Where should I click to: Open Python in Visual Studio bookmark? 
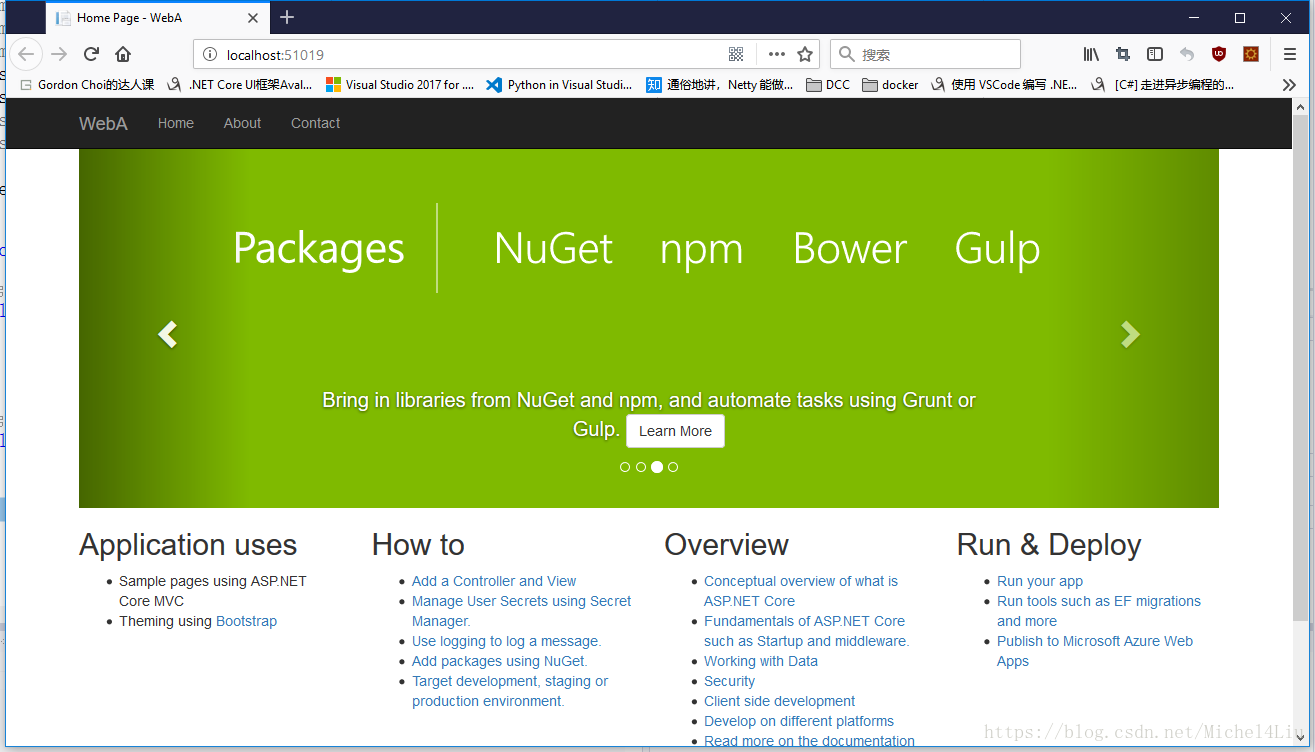[x=560, y=85]
